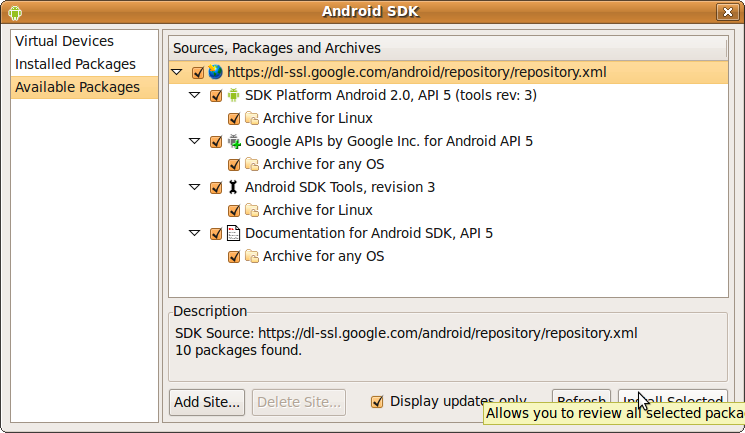The height and width of the screenshot is (433, 745).
Task: Click the archive folder icon under Google APIs
Action: [x=252, y=164]
